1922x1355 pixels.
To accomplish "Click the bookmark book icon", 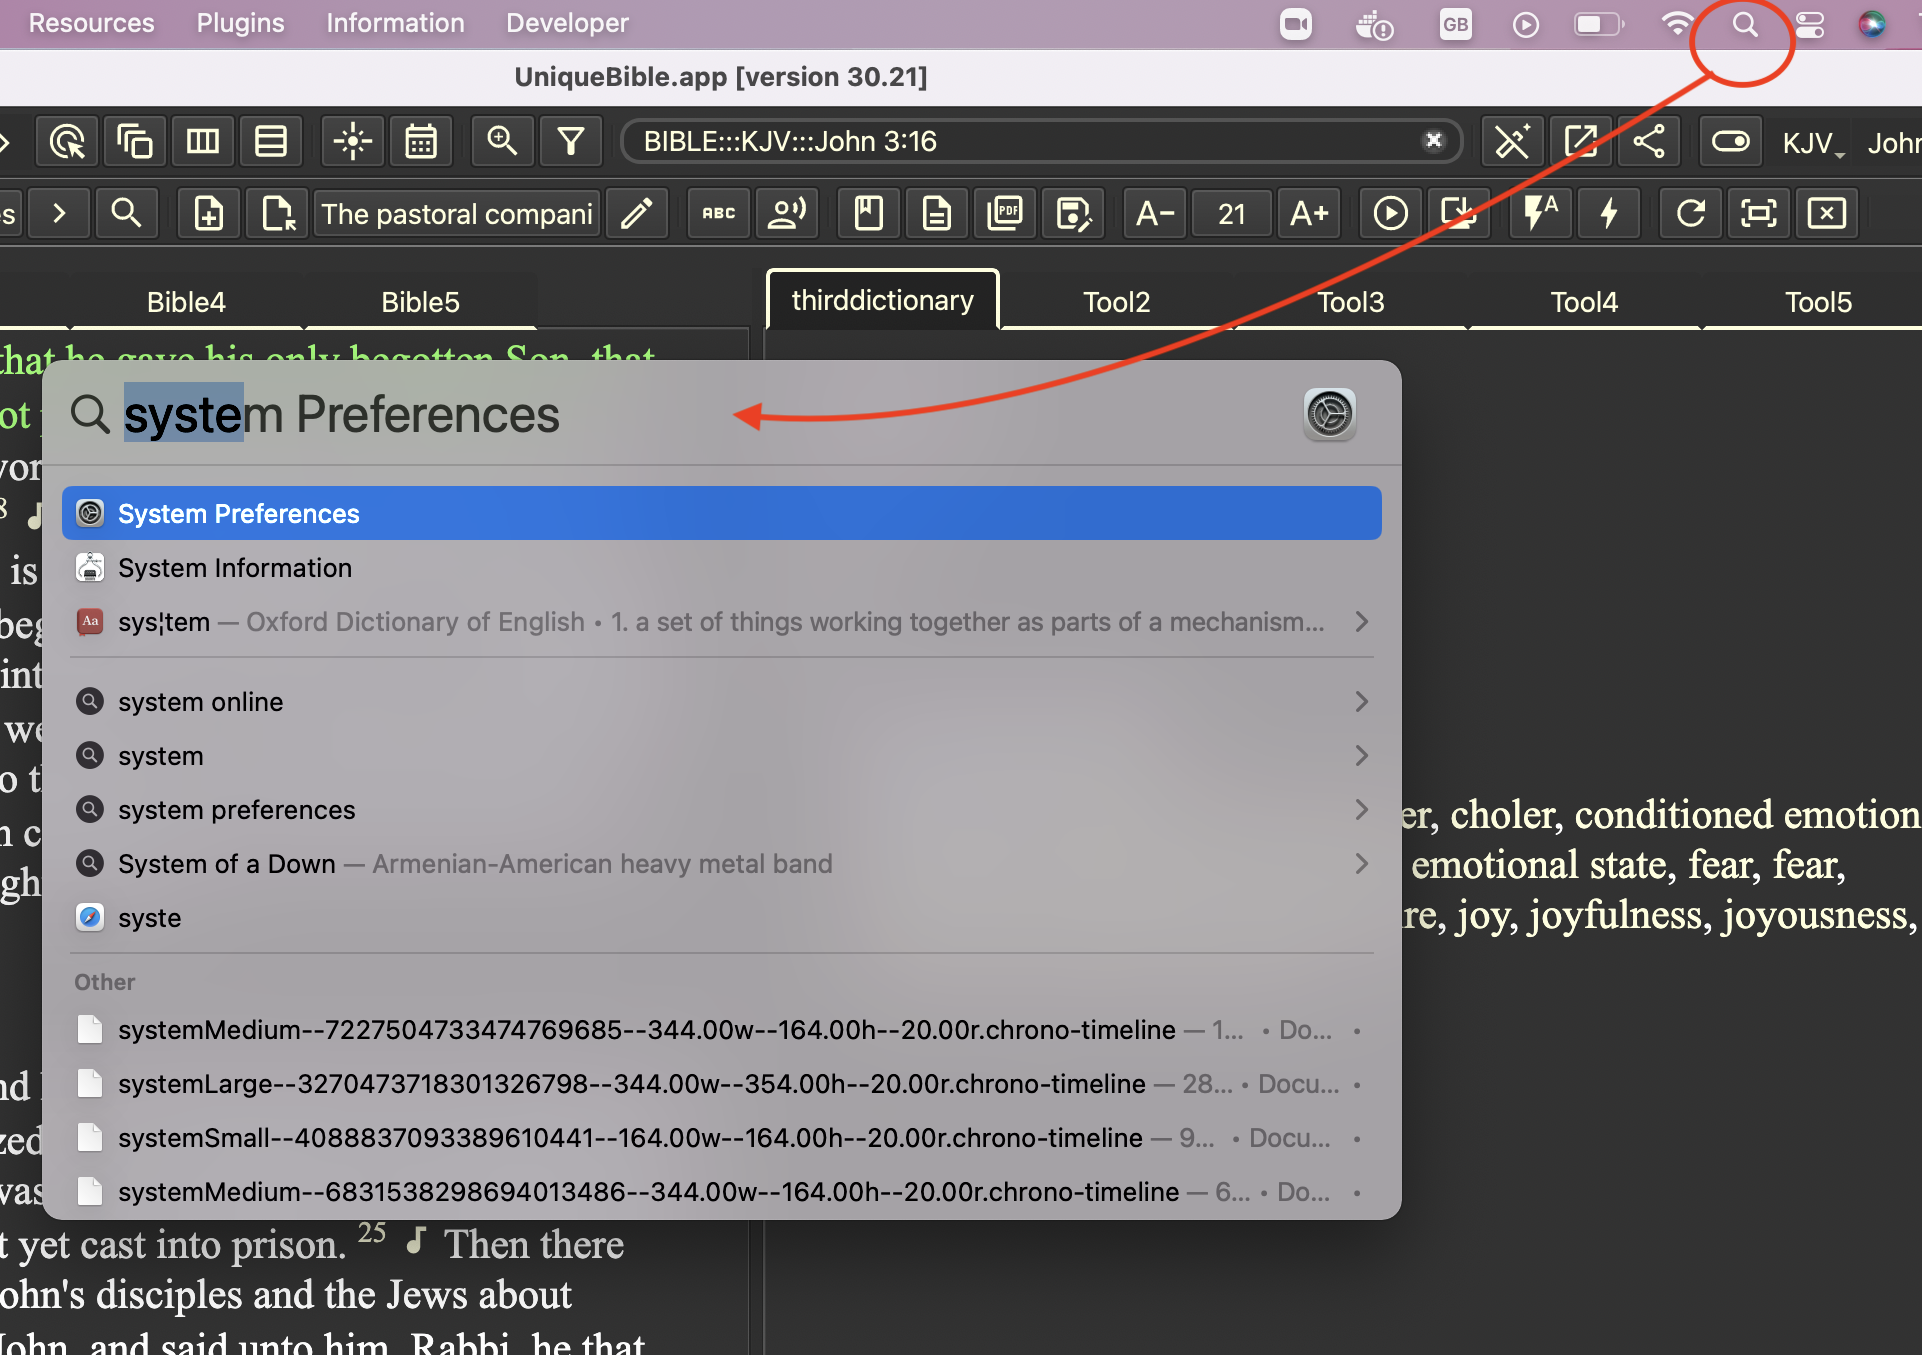I will (868, 213).
